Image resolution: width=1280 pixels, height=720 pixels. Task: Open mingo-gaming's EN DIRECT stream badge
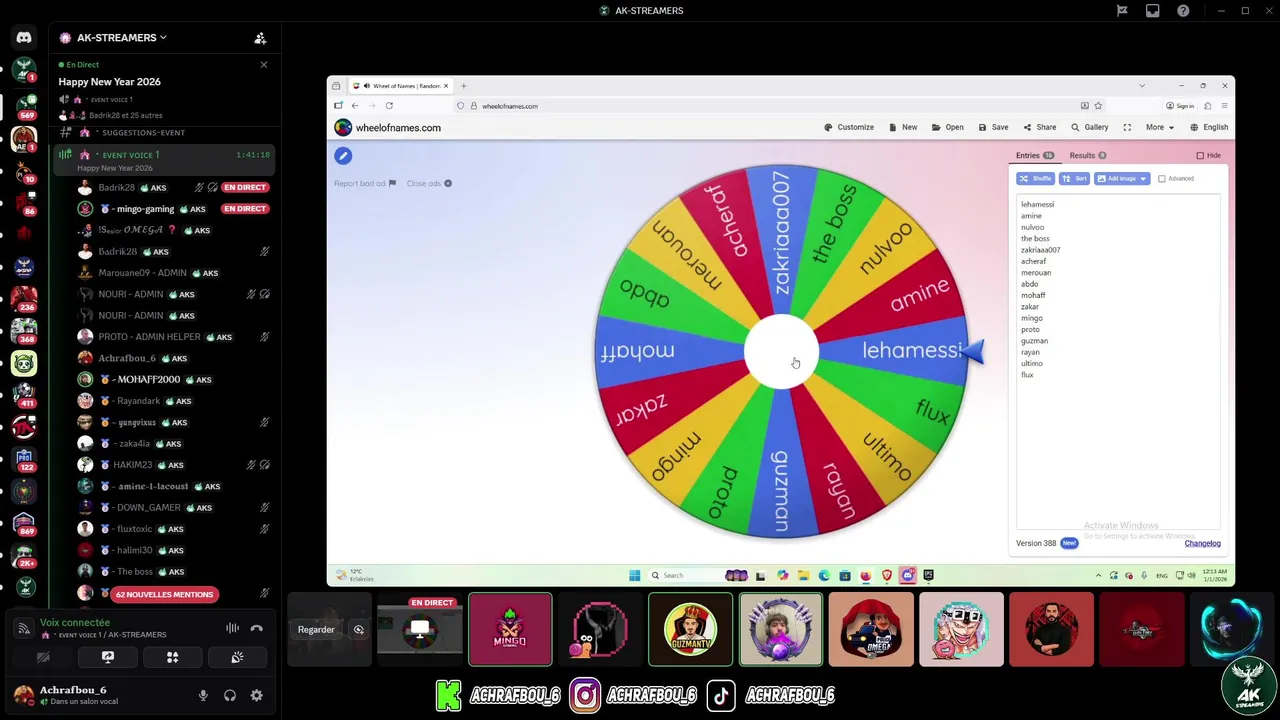click(x=245, y=209)
